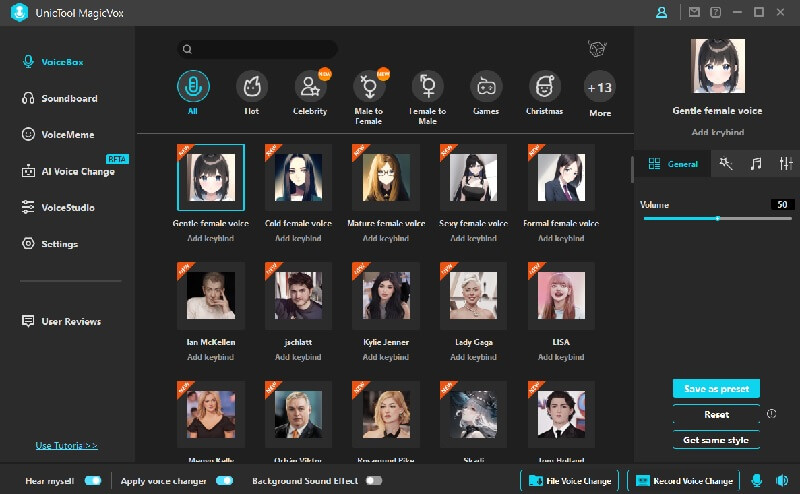Click the random voice dice icon
The height and width of the screenshot is (494, 800).
598,49
